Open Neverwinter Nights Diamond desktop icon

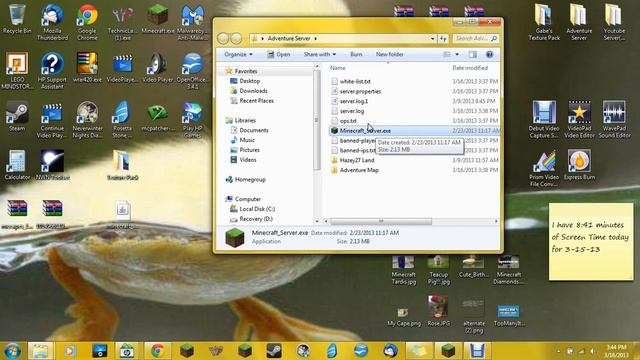coord(87,120)
